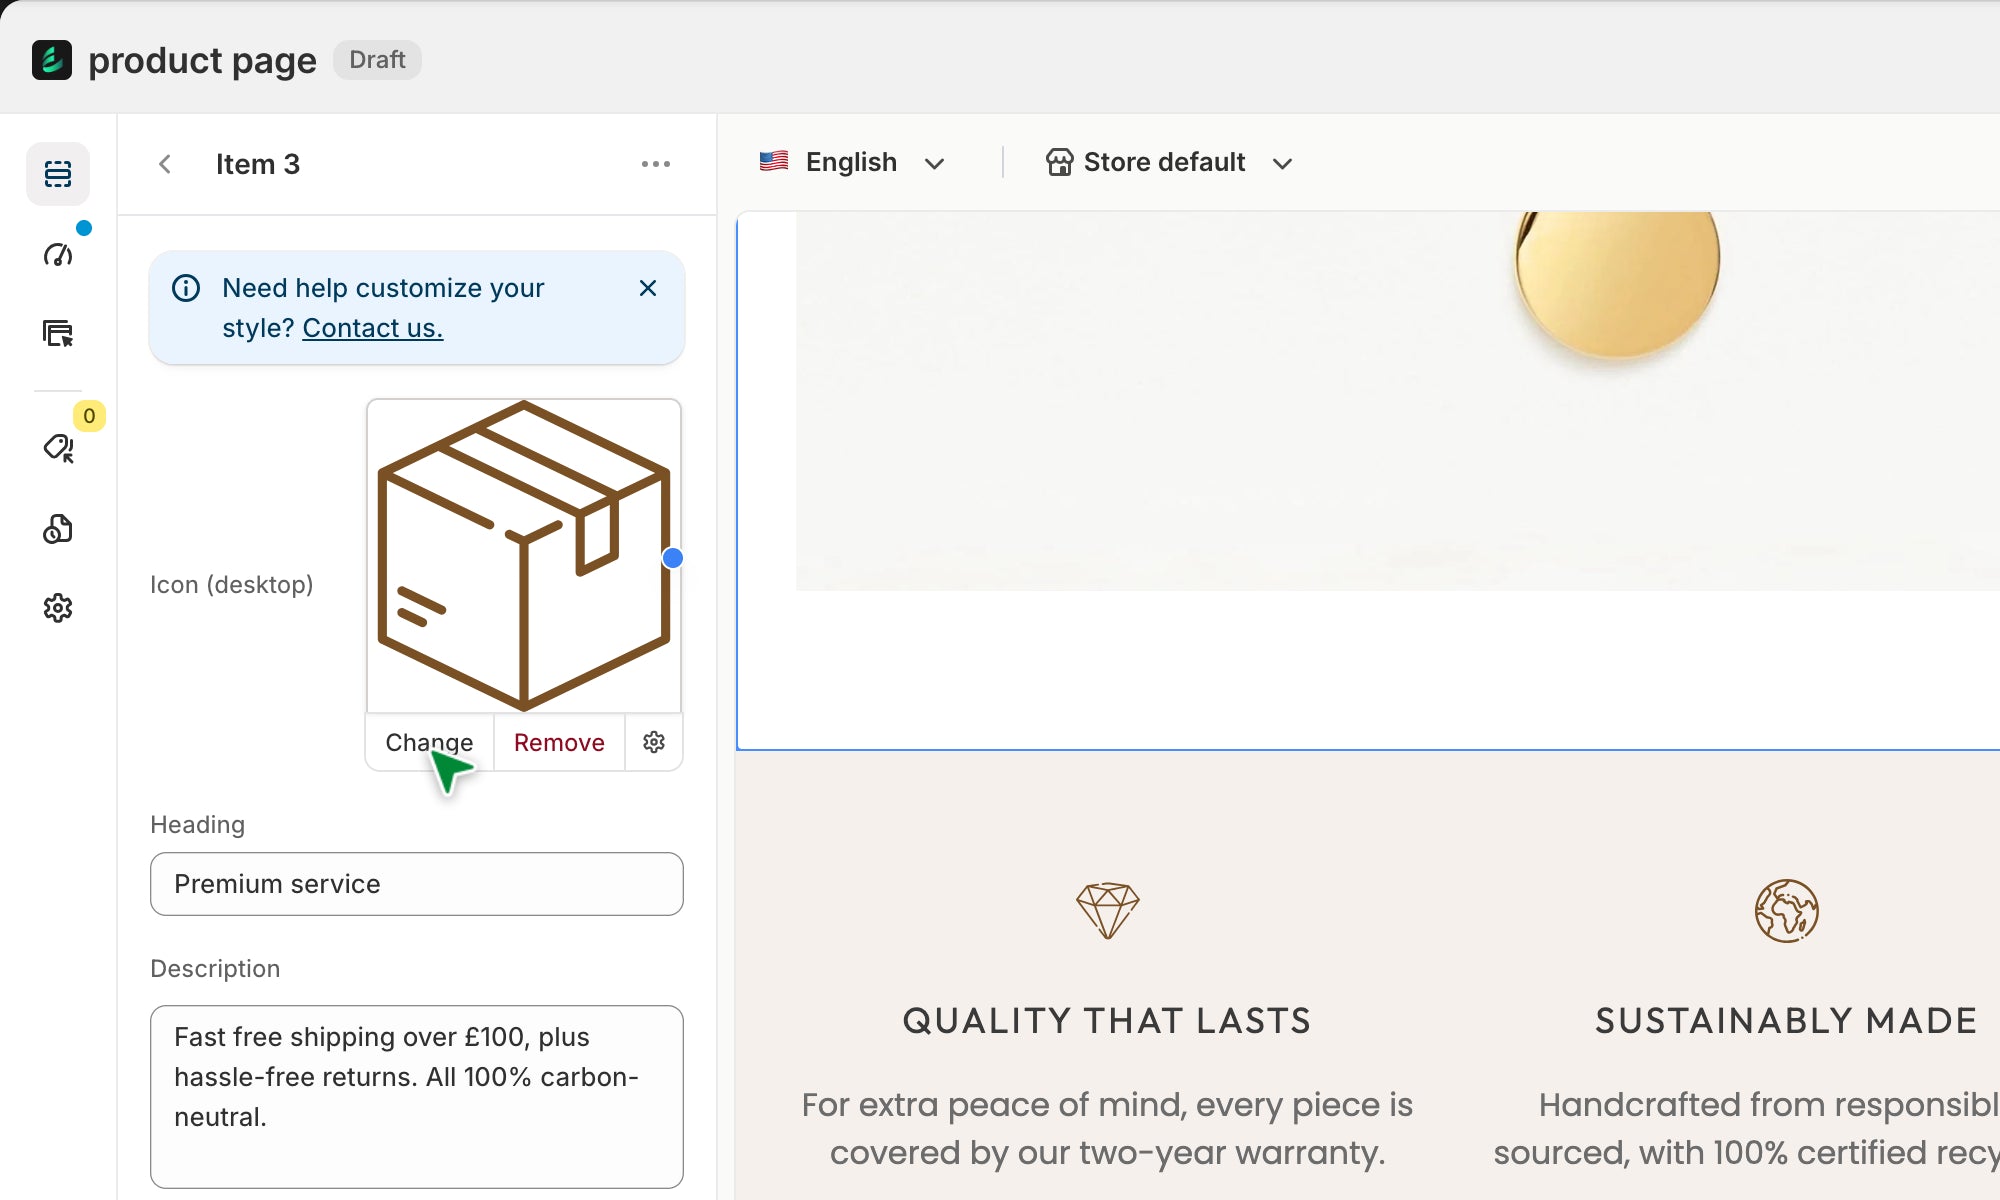Follow the Contact us link
This screenshot has width=2000, height=1200.
click(372, 328)
